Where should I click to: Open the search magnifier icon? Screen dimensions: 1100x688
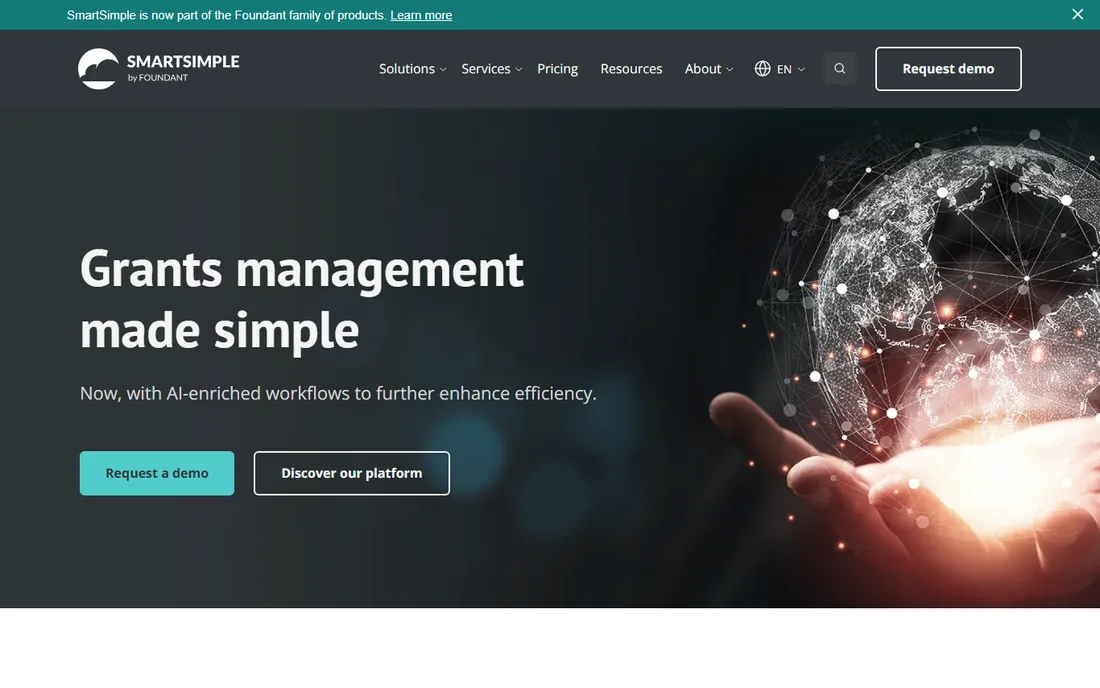tap(840, 69)
